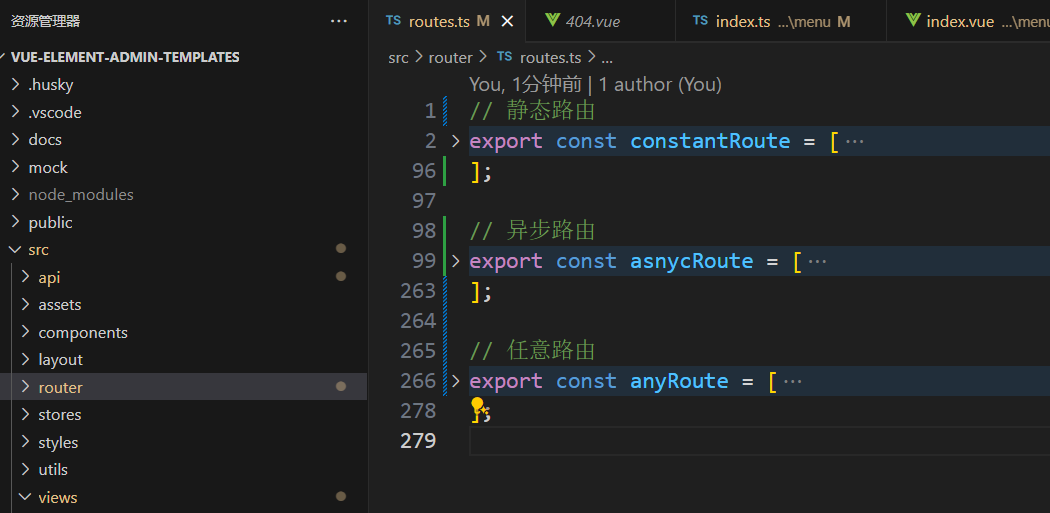Click the folded ellipsis after anyRoute

(793, 381)
